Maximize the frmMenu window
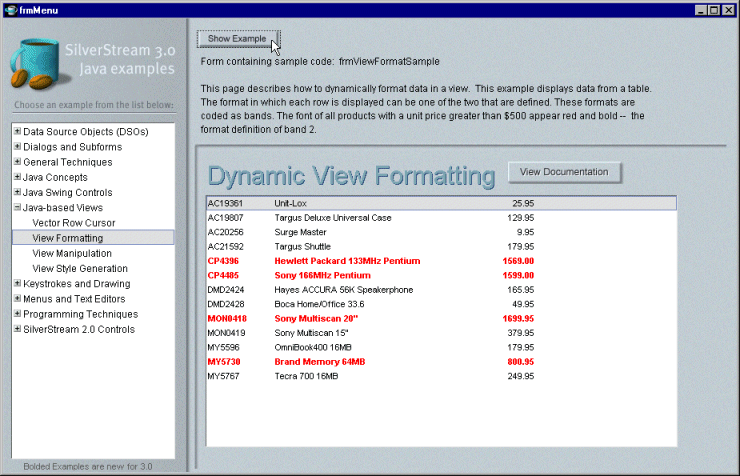The image size is (740, 476). pos(714,10)
